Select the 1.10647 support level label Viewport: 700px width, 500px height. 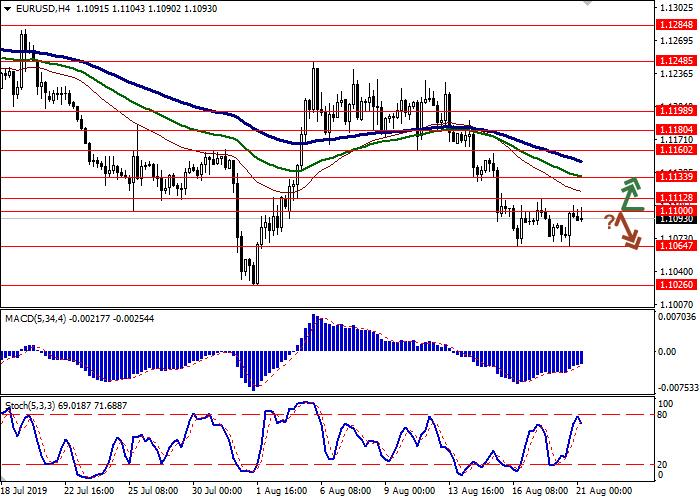click(677, 246)
